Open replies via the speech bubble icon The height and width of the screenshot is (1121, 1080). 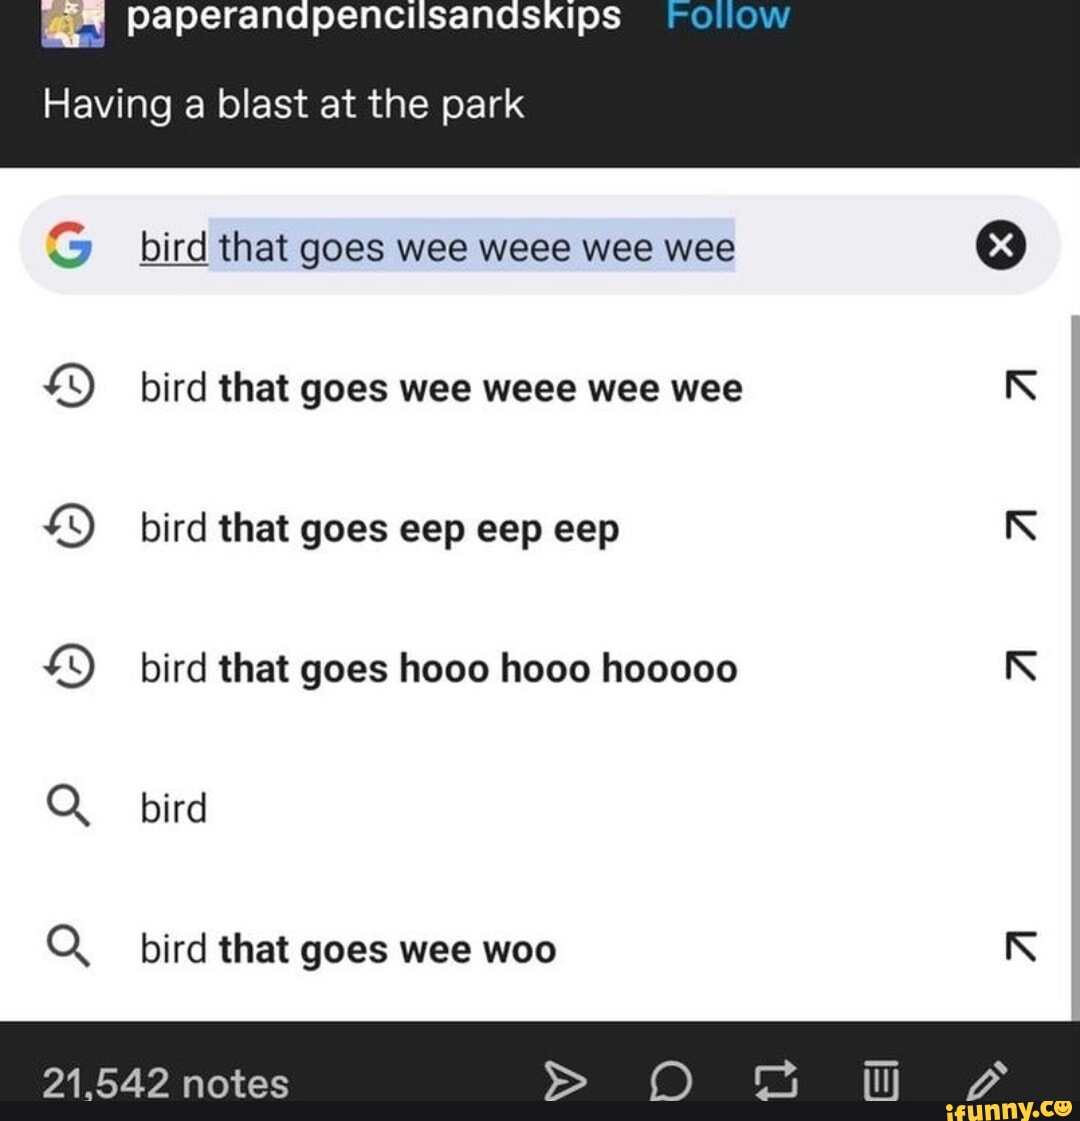click(673, 1082)
